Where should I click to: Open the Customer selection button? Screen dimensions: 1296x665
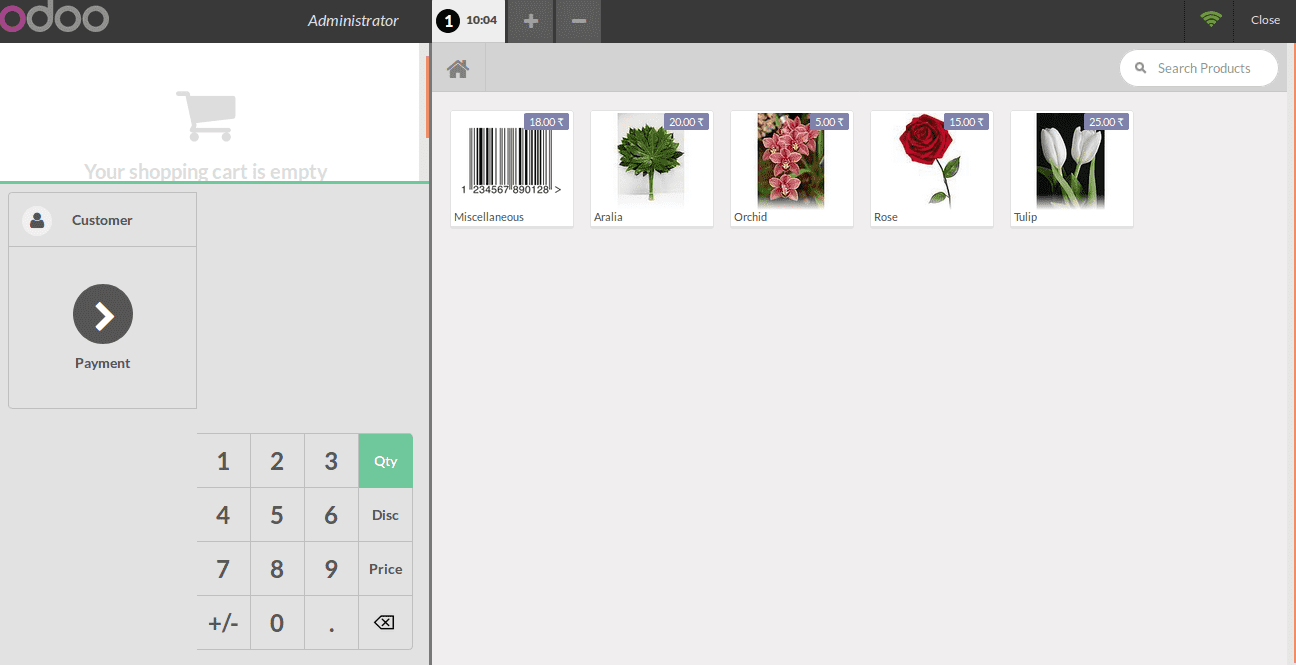(103, 220)
